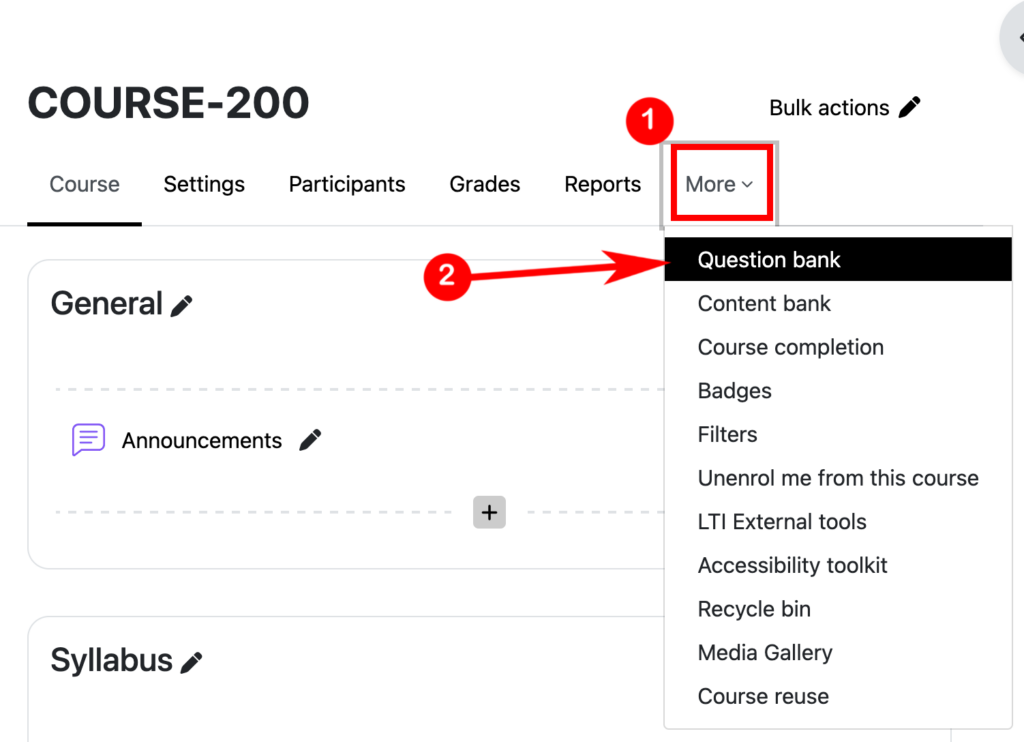Image resolution: width=1024 pixels, height=742 pixels.
Task: Go to the Participants tab
Action: pyautogui.click(x=347, y=184)
